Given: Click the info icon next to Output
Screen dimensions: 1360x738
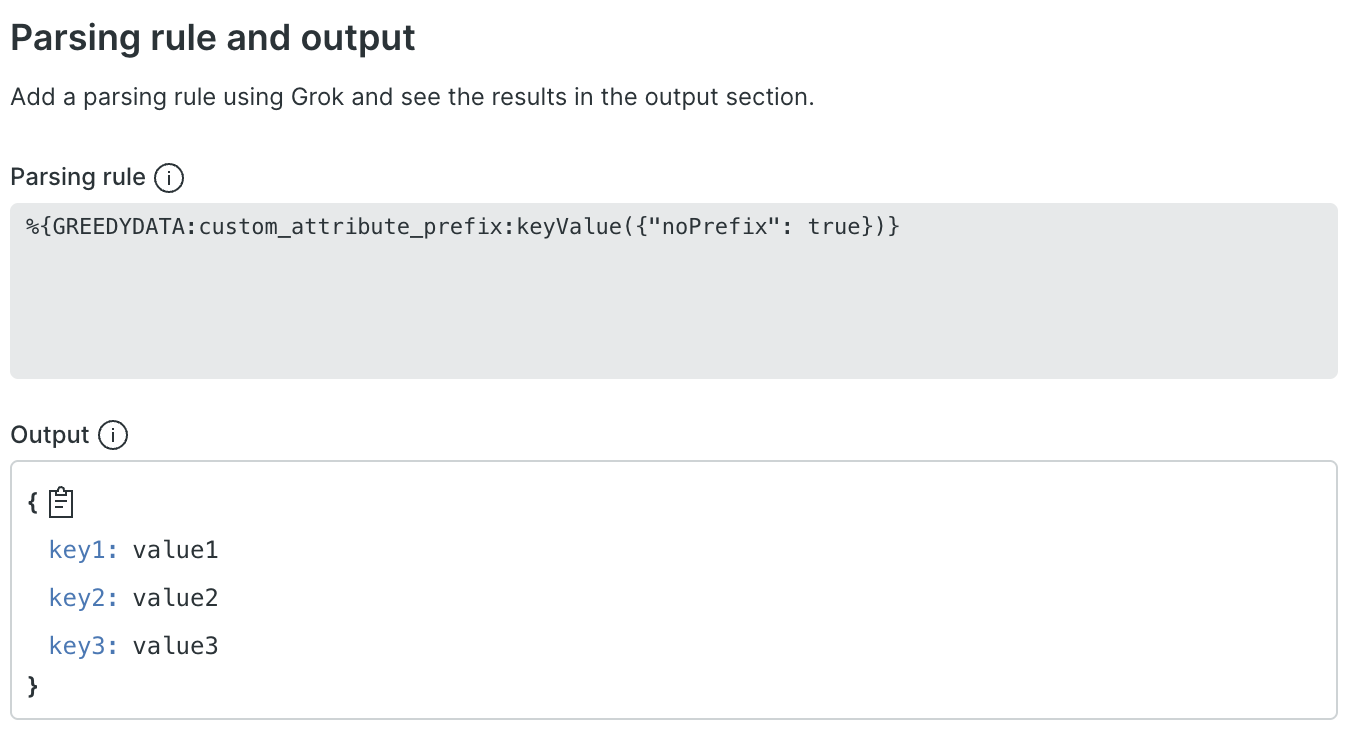Looking at the screenshot, I should [113, 436].
